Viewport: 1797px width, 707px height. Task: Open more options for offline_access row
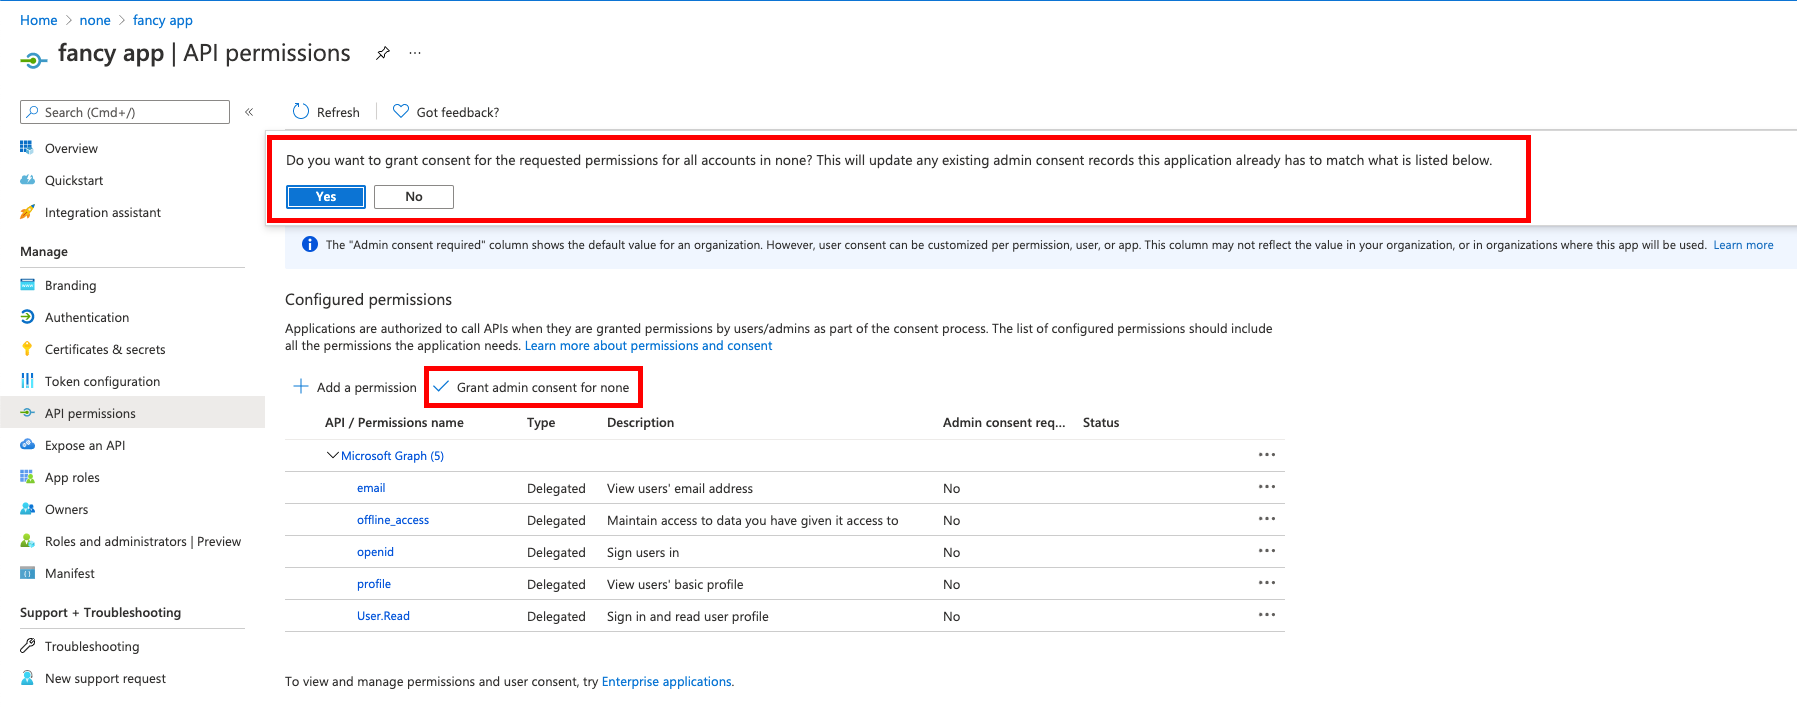pos(1267,519)
